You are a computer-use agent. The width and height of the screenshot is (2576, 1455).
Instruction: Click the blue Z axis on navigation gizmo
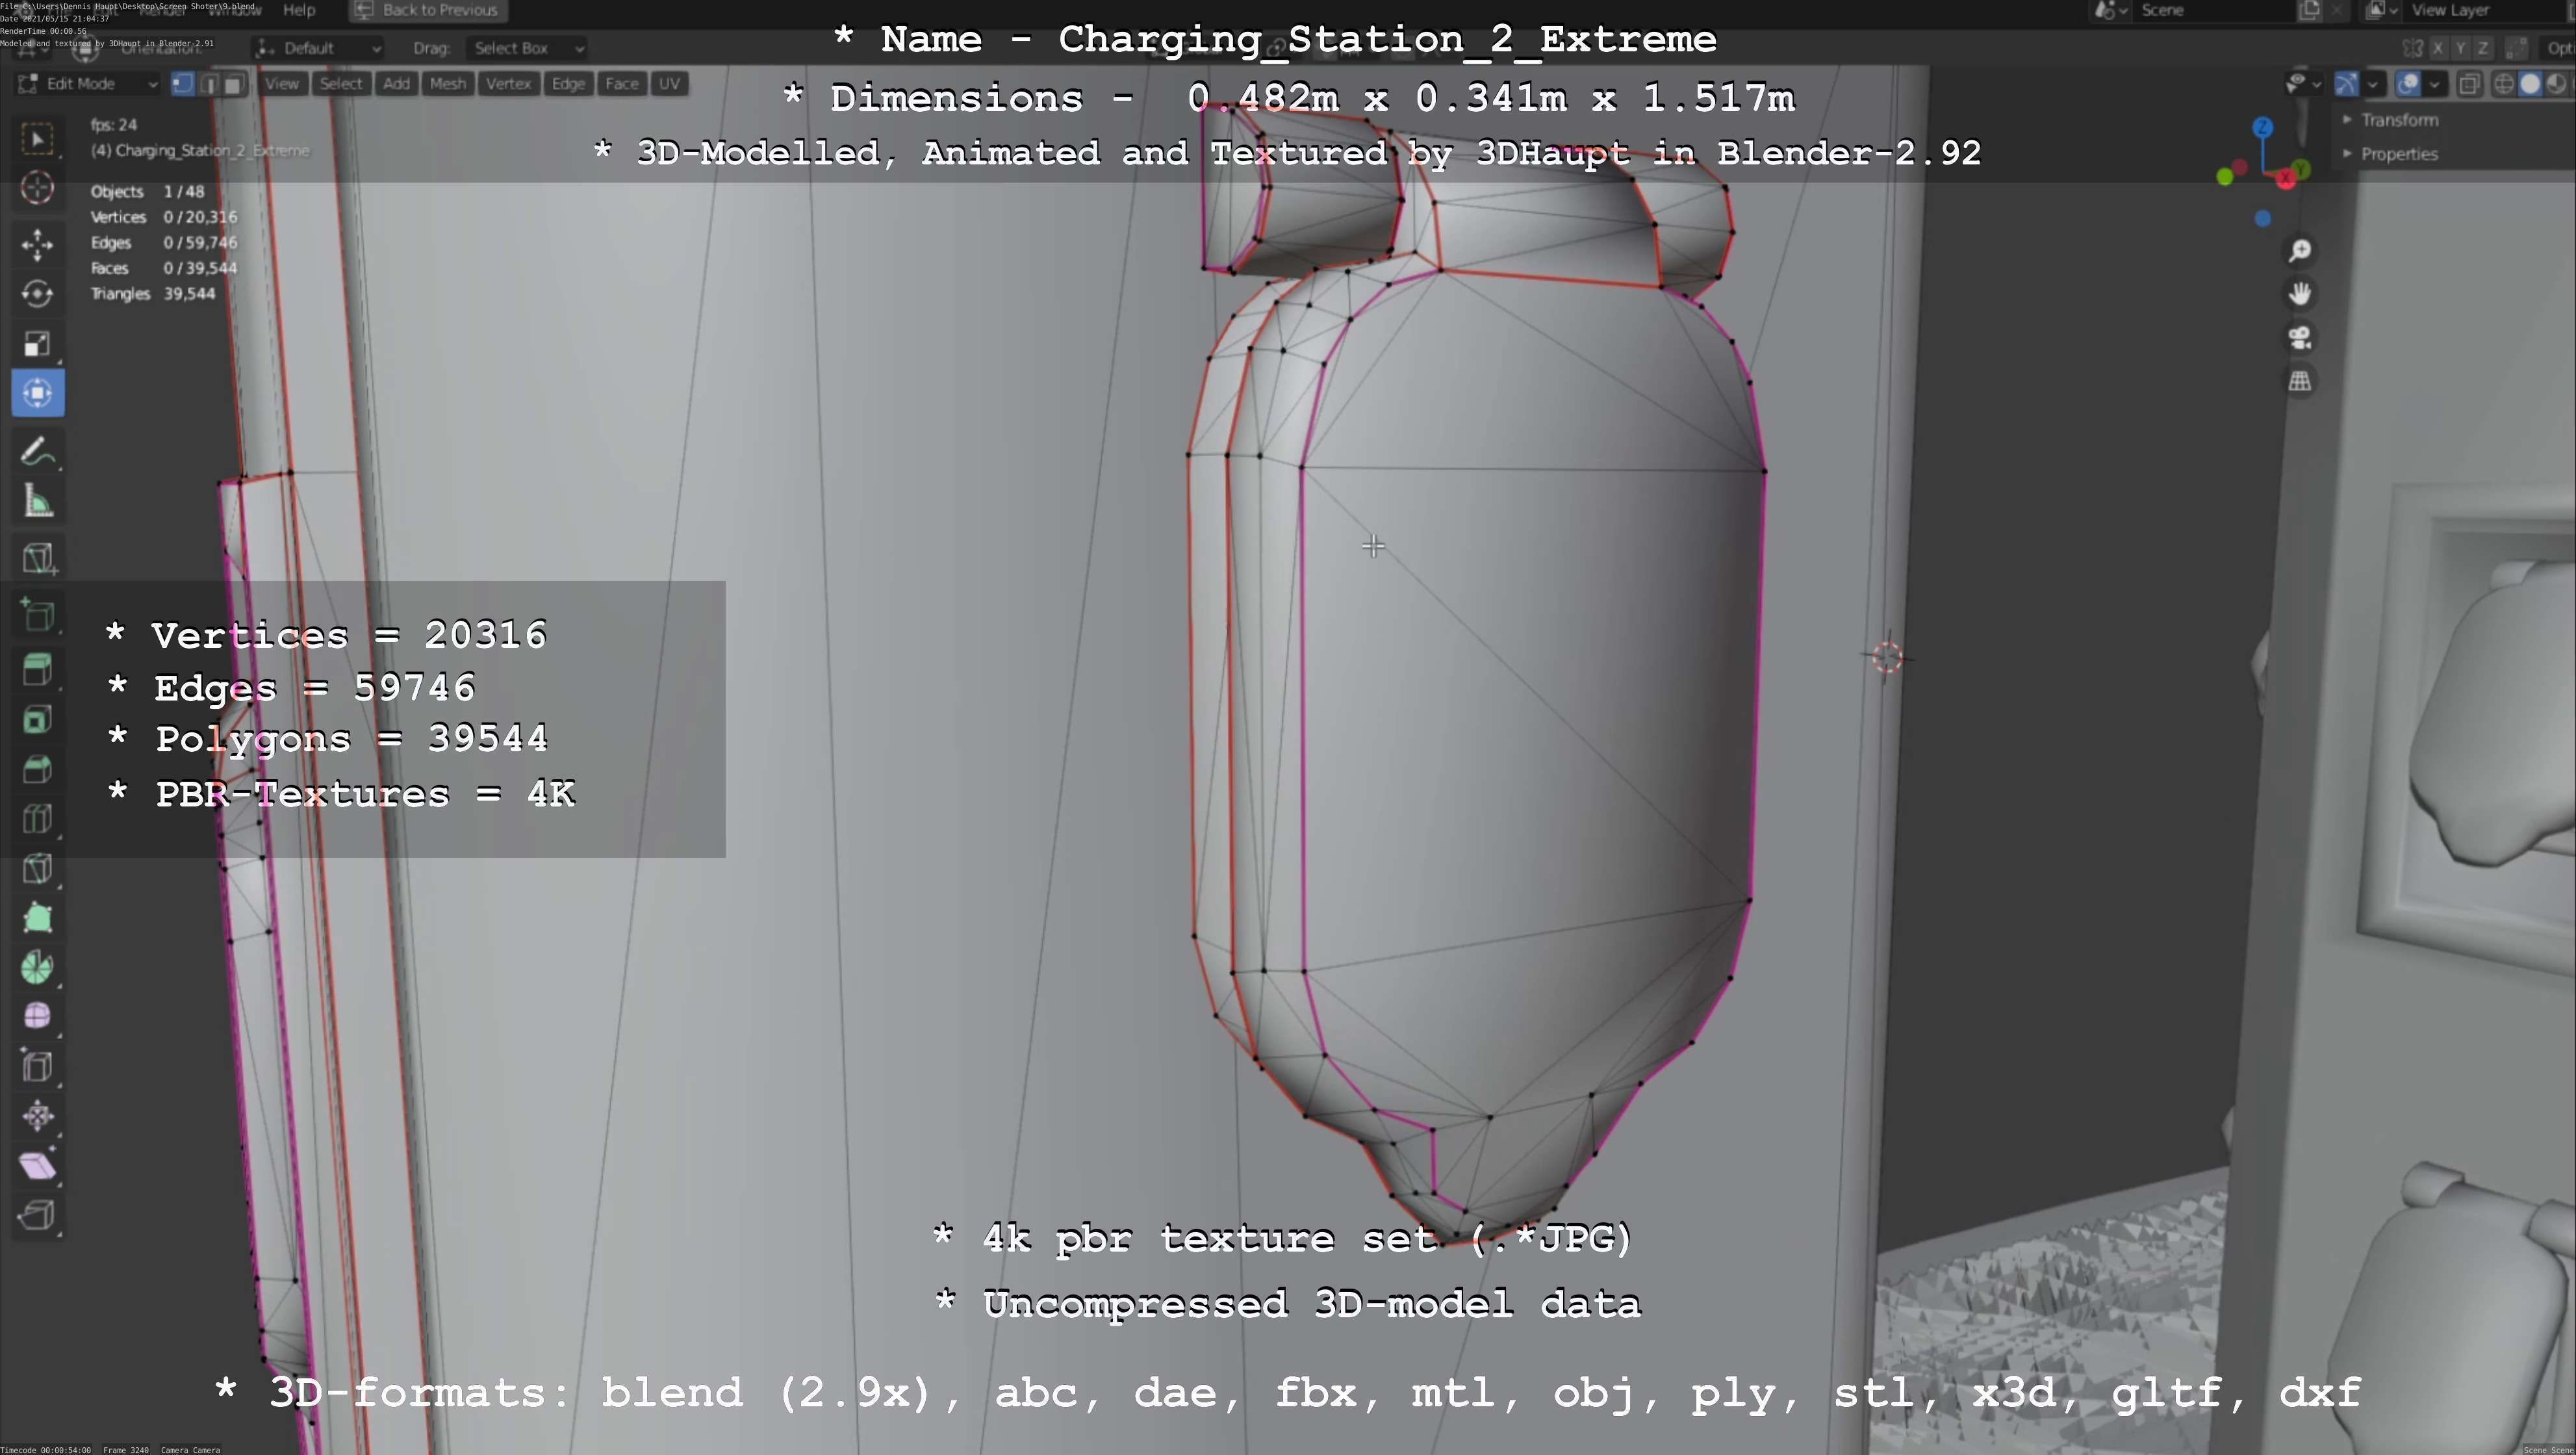pyautogui.click(x=2263, y=128)
